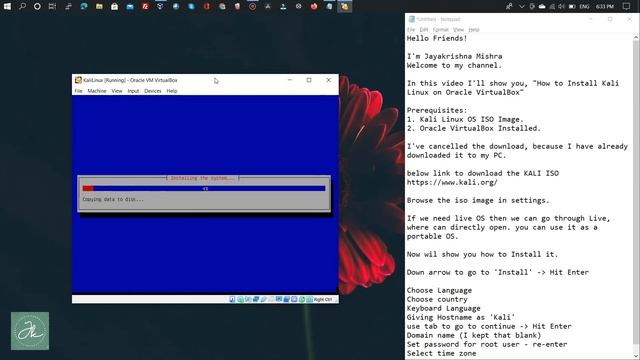Click the 'Hello Friends!' line in Notepad
640x360 pixels.
coord(437,38)
